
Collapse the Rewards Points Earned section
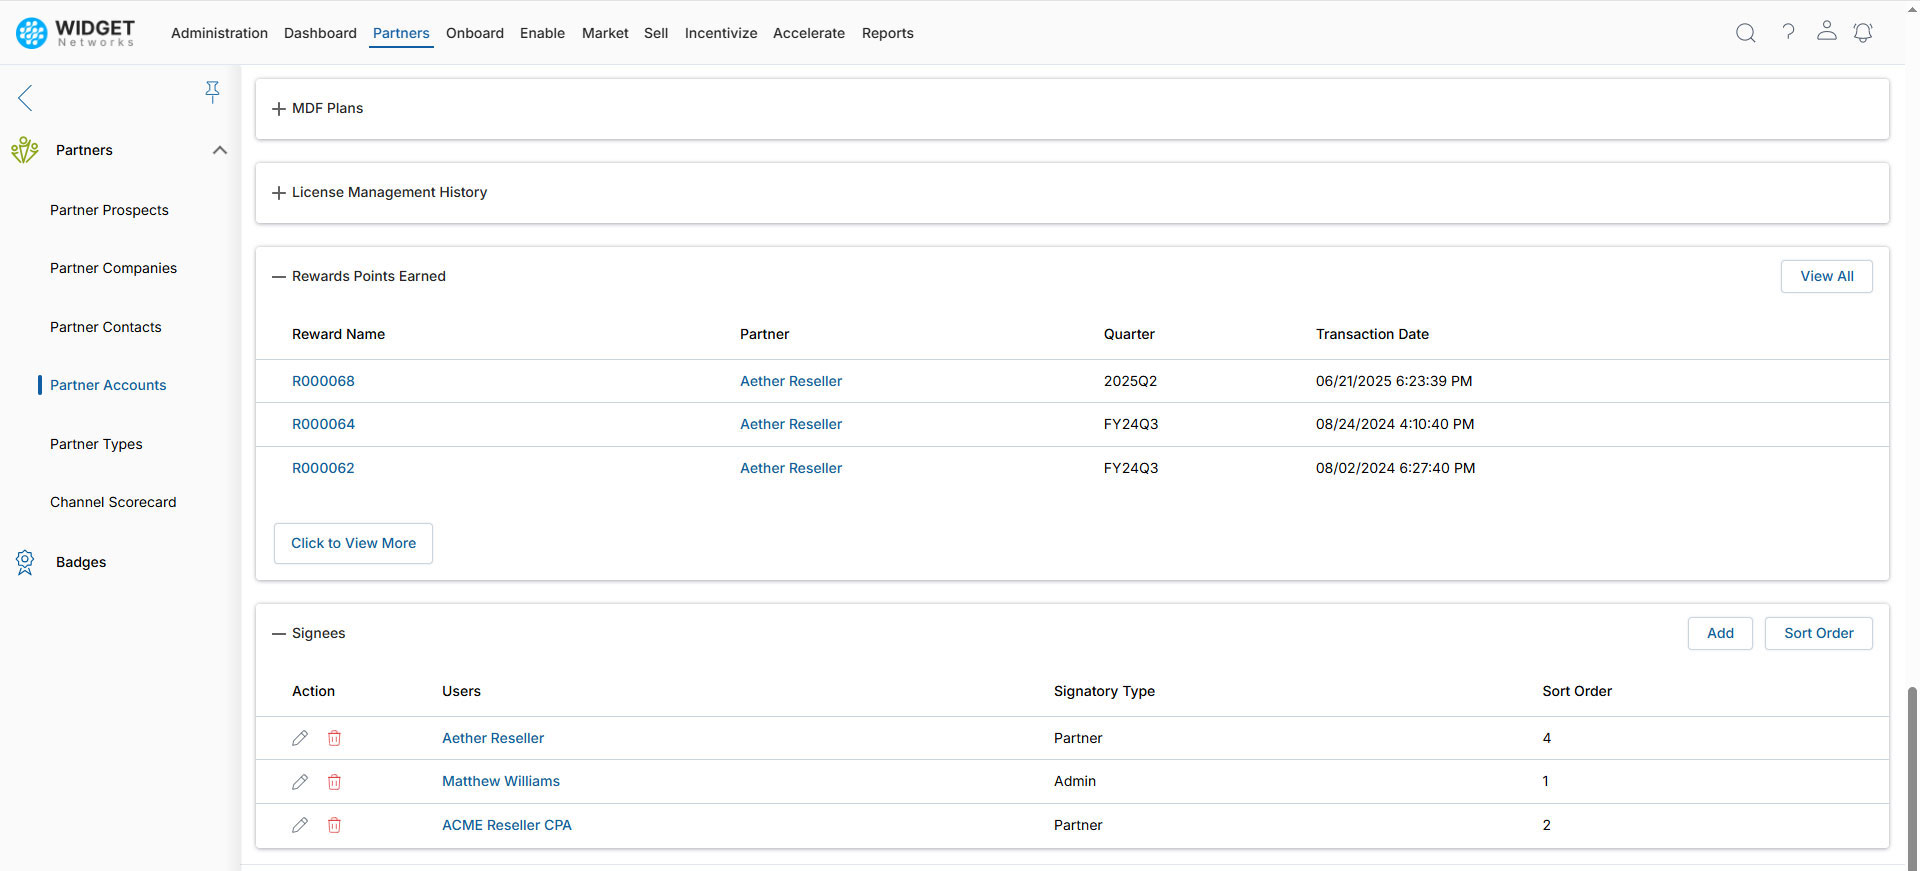click(x=279, y=277)
